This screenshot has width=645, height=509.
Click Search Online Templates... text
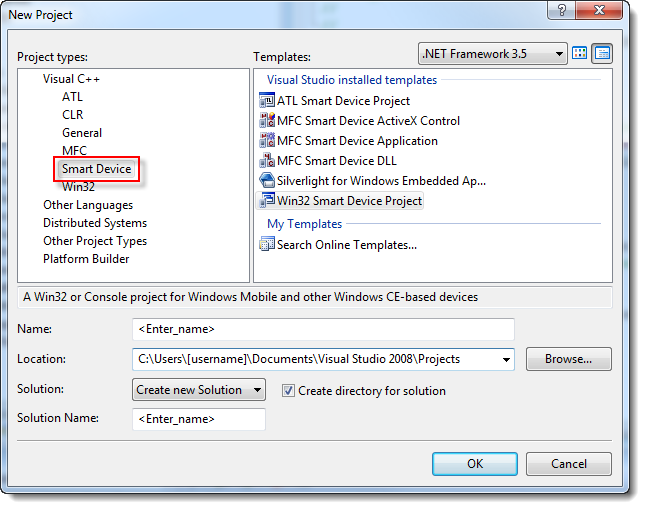(347, 245)
